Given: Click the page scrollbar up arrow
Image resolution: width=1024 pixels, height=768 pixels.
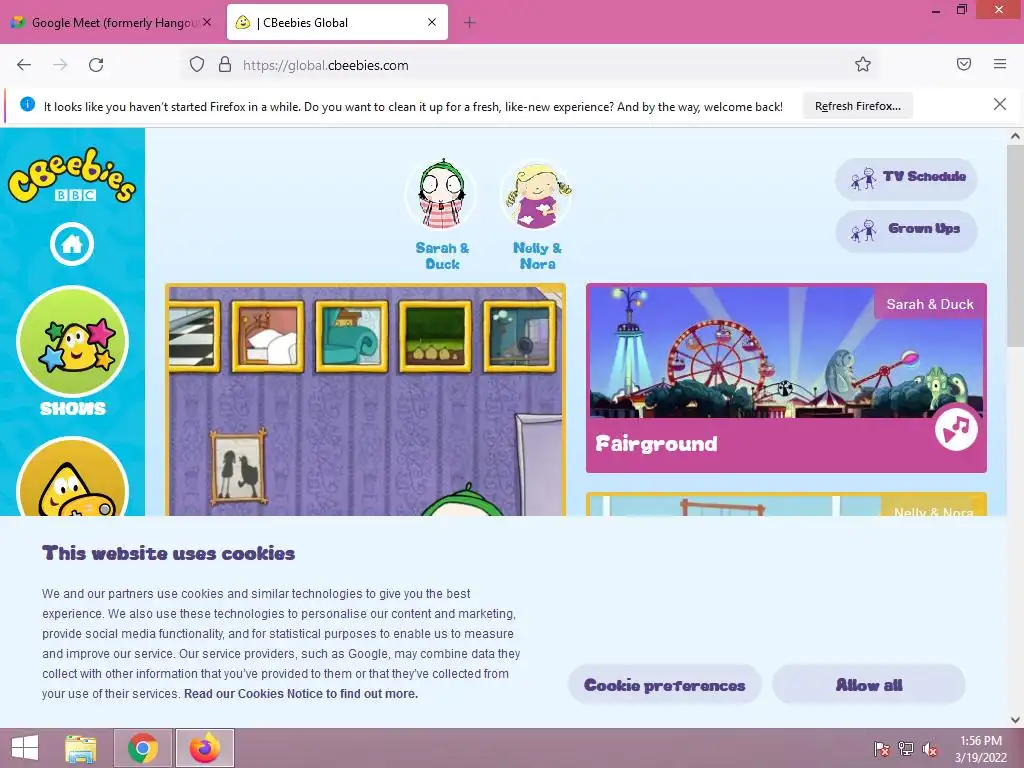Looking at the screenshot, I should (1015, 136).
